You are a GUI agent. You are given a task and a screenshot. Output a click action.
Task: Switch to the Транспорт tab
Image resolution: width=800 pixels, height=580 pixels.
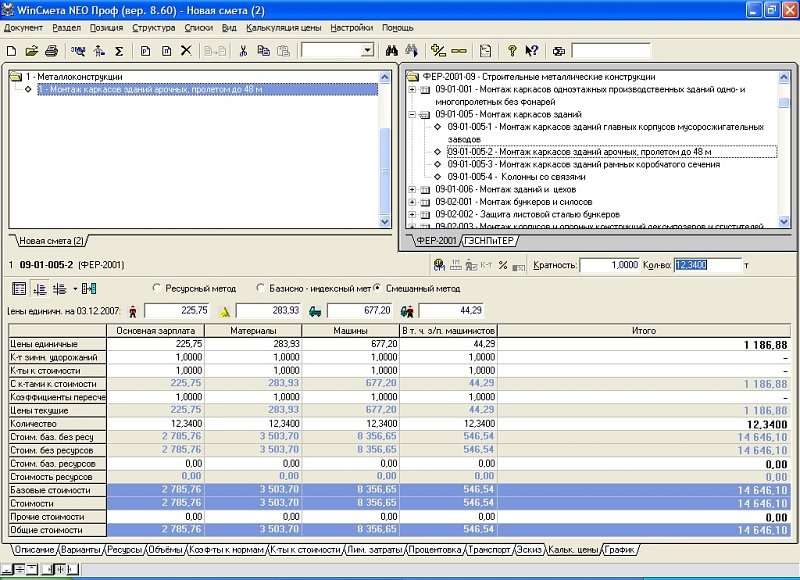pyautogui.click(x=489, y=550)
